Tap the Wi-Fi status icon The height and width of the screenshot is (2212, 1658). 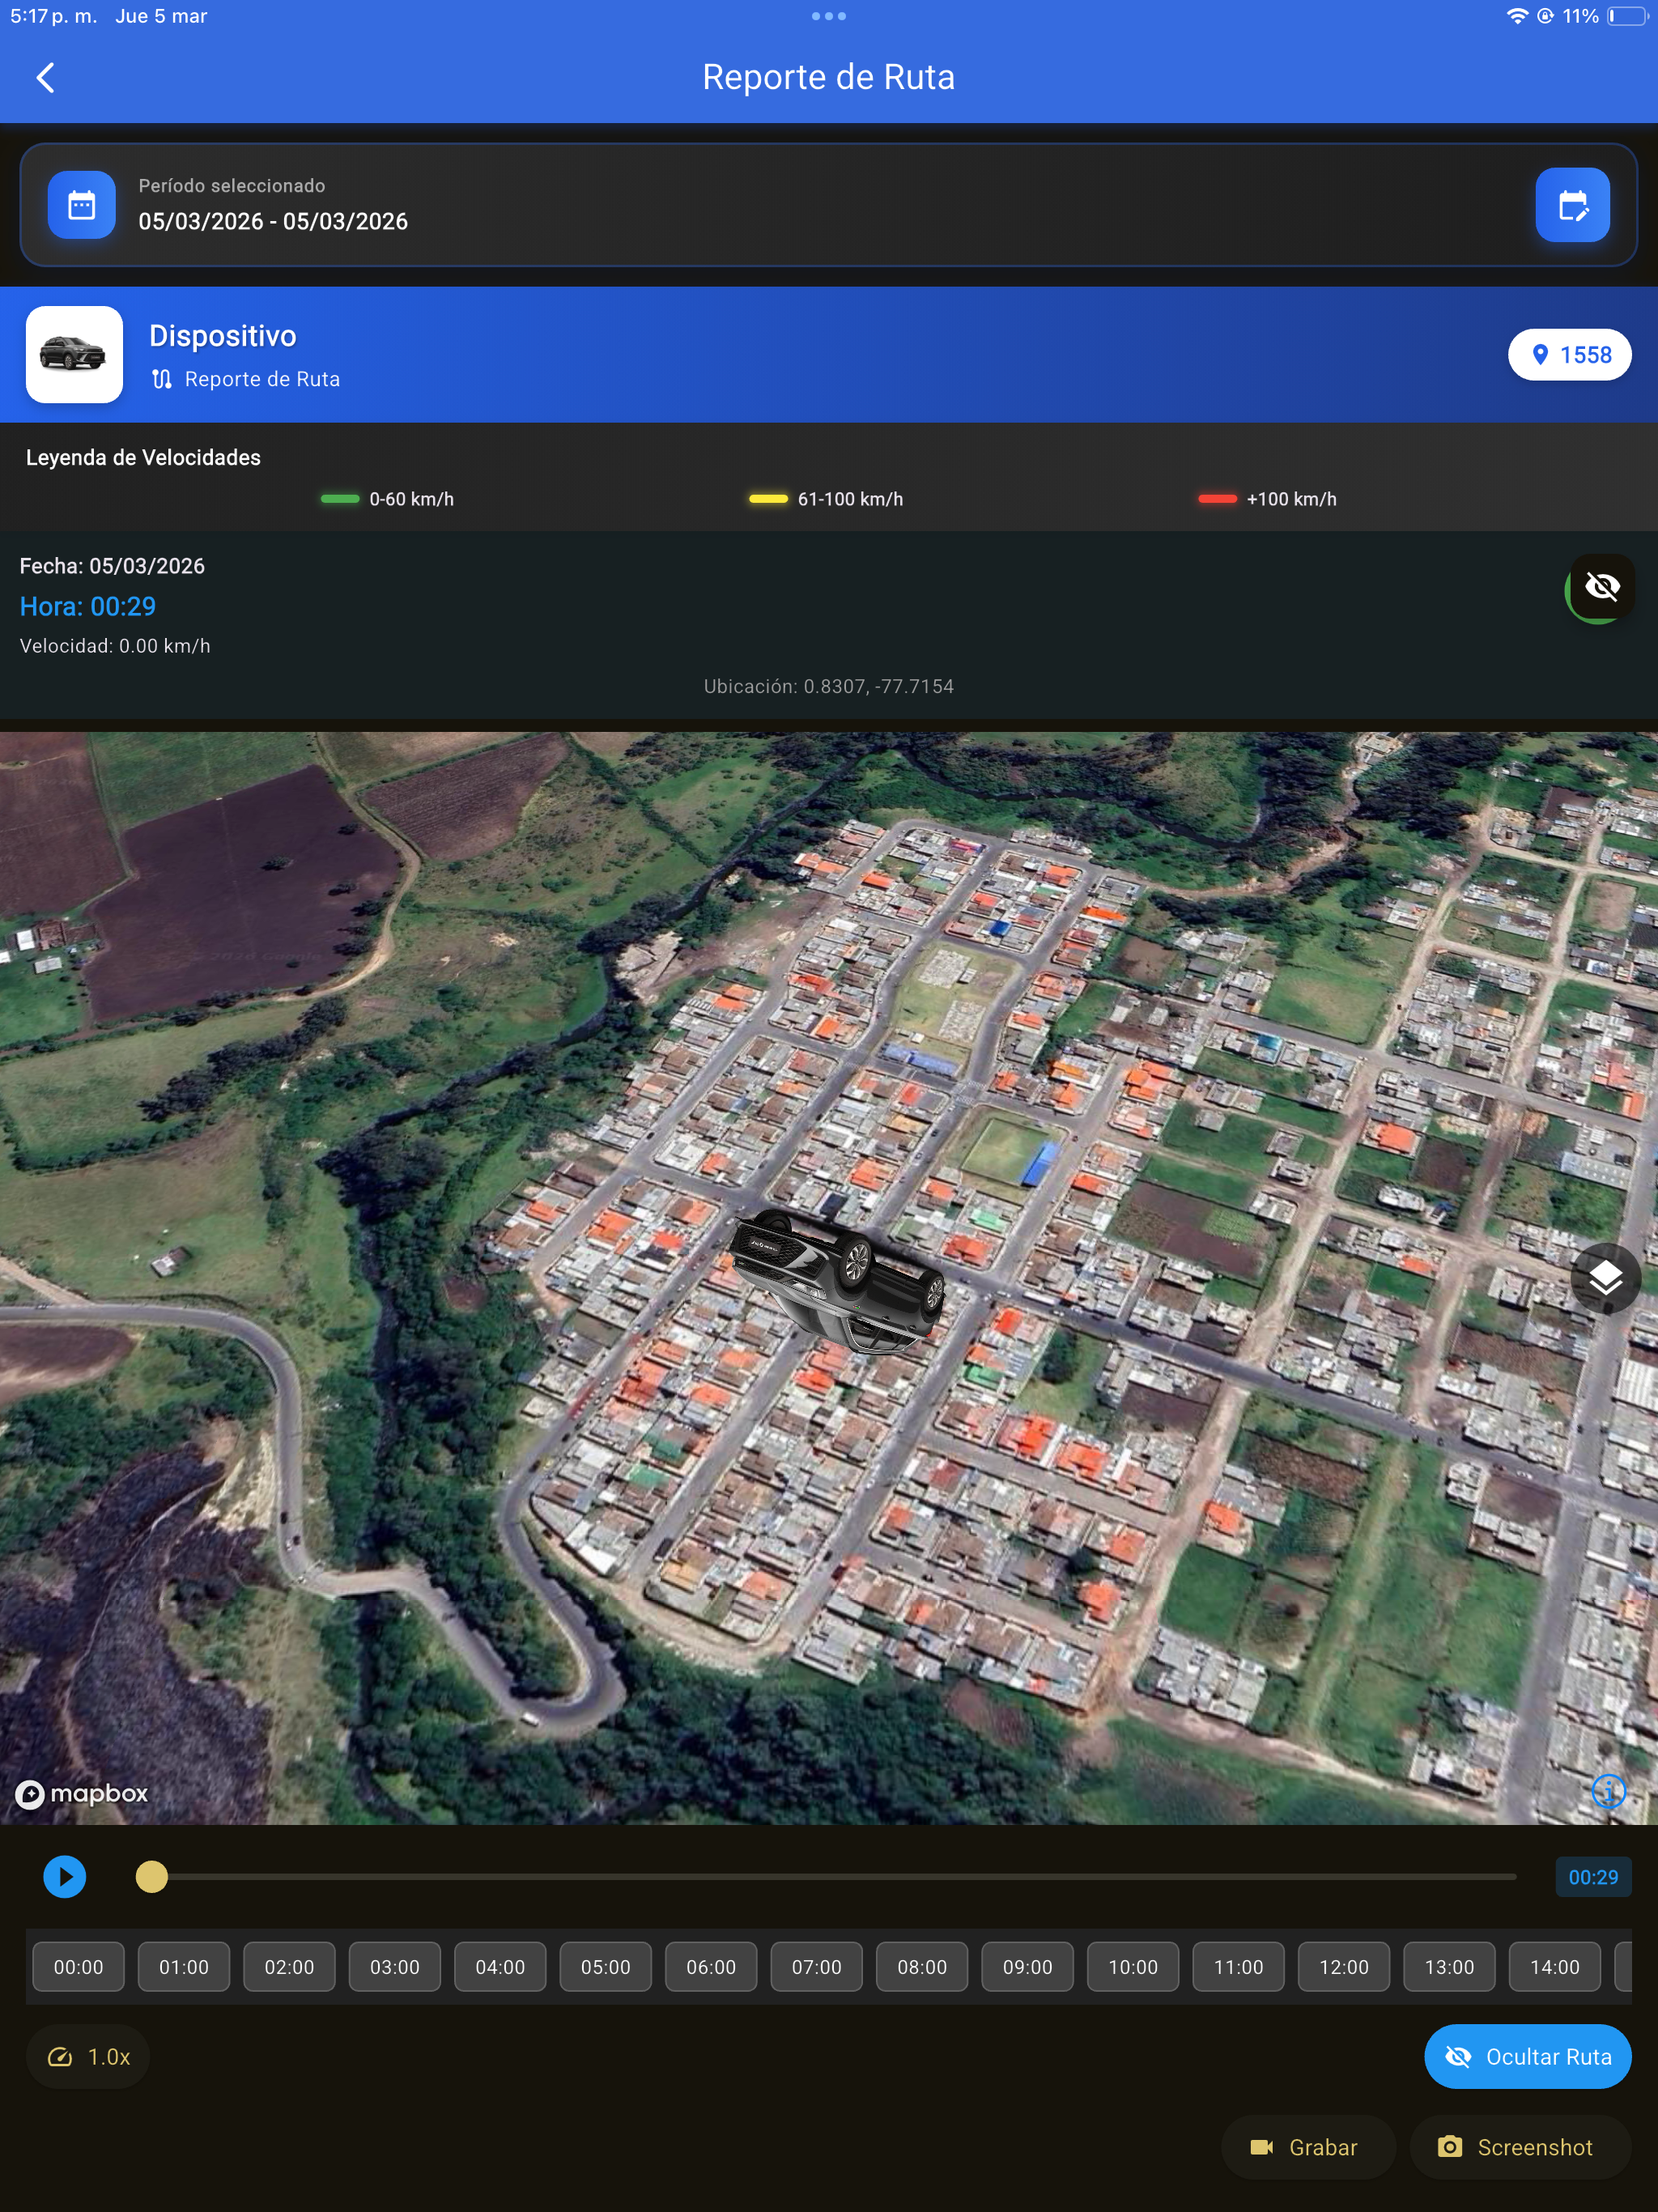pyautogui.click(x=1517, y=16)
